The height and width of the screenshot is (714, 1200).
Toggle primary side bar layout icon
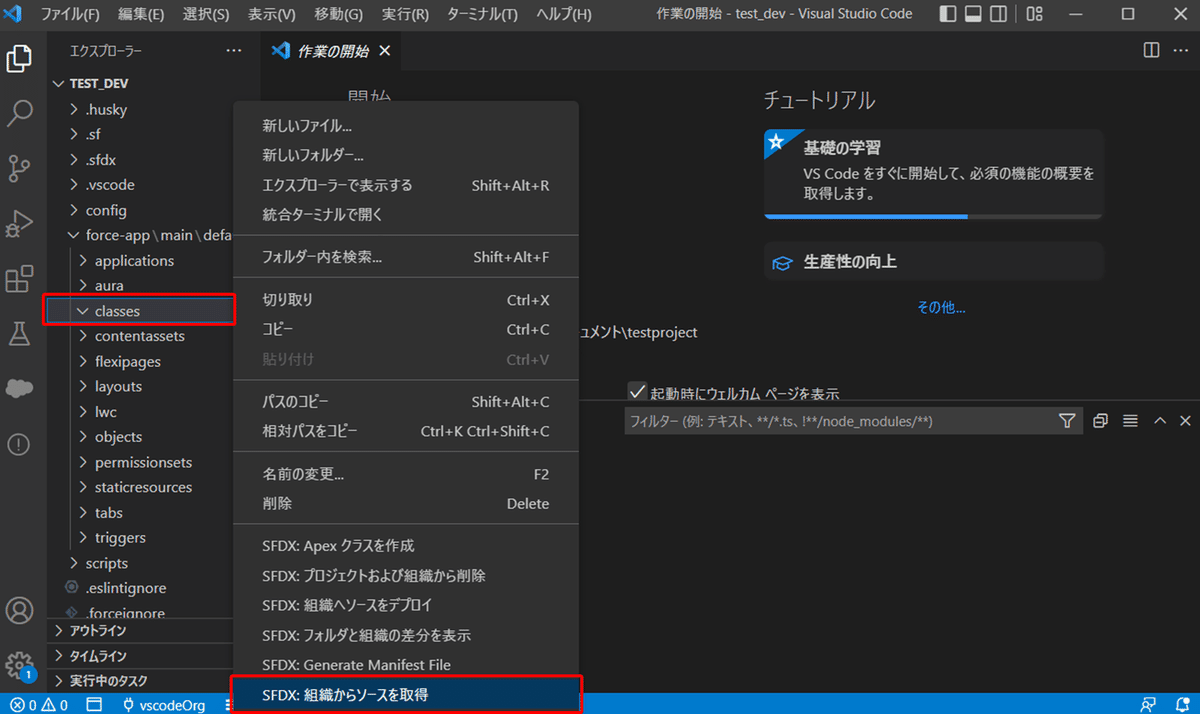click(x=948, y=15)
